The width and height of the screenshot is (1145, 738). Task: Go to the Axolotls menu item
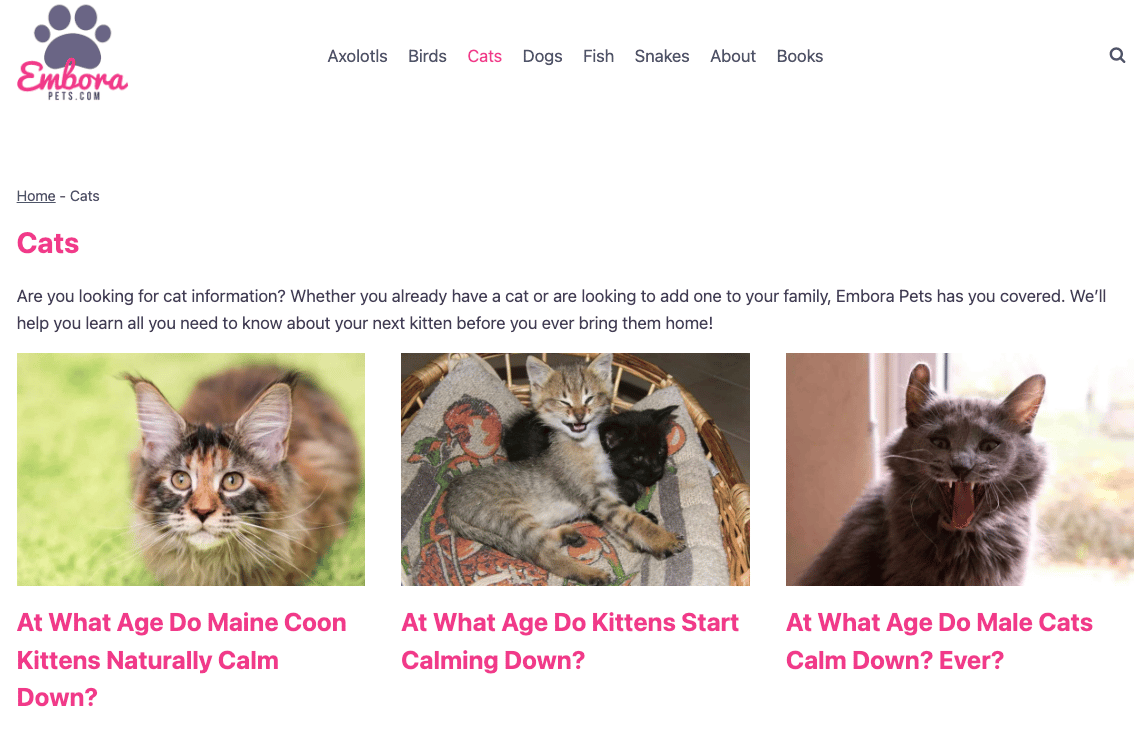pos(357,56)
